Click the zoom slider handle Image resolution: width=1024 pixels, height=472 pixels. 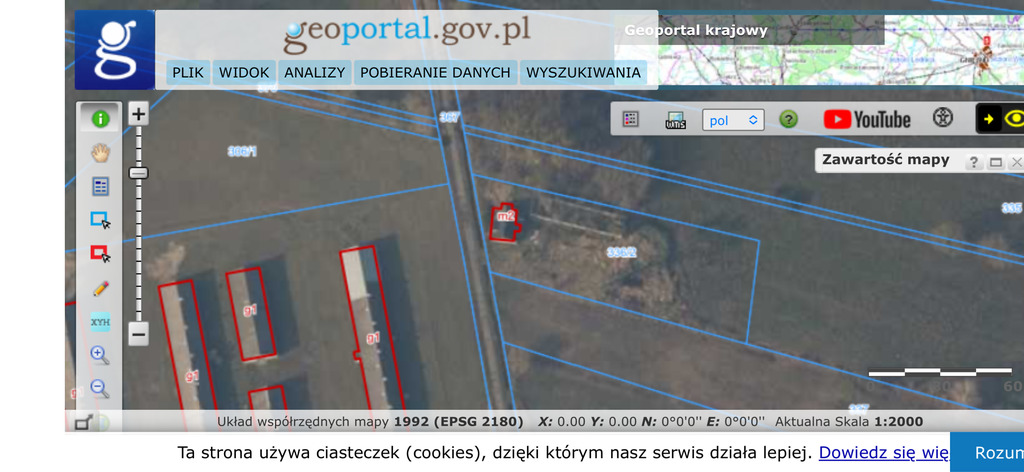click(x=139, y=173)
